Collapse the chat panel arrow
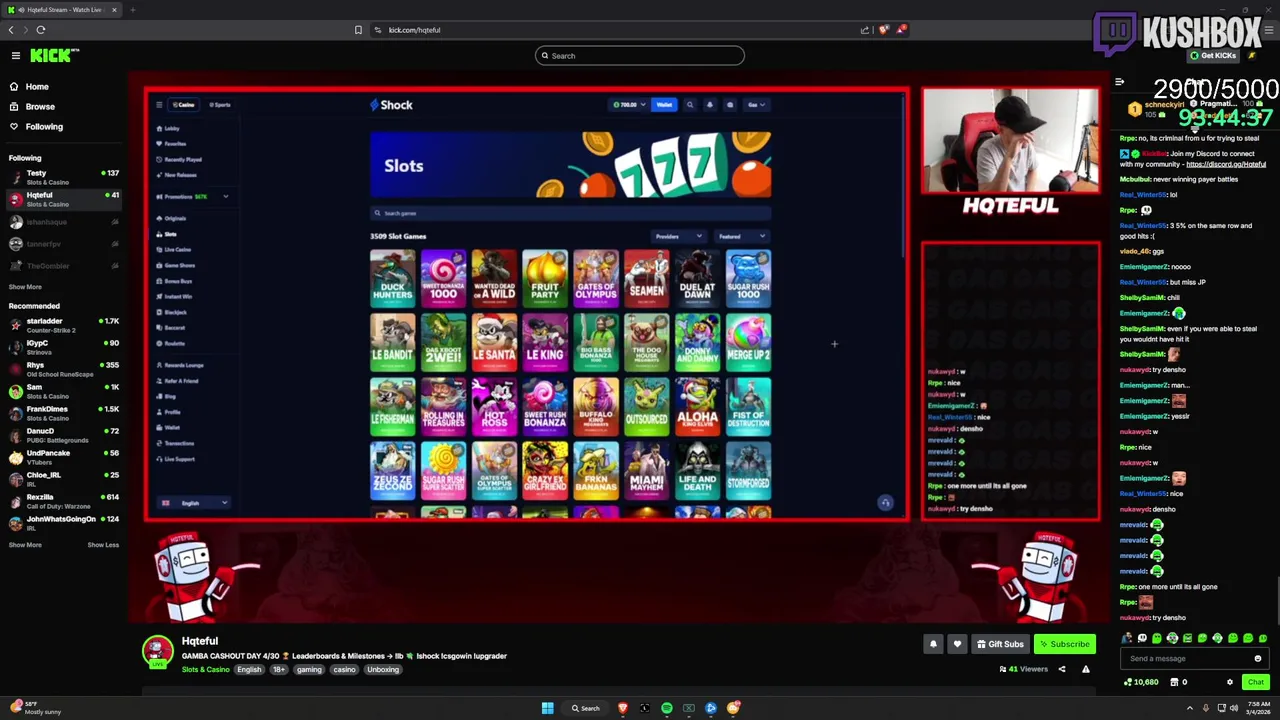Screen dimensions: 1280x720 (x=1119, y=82)
